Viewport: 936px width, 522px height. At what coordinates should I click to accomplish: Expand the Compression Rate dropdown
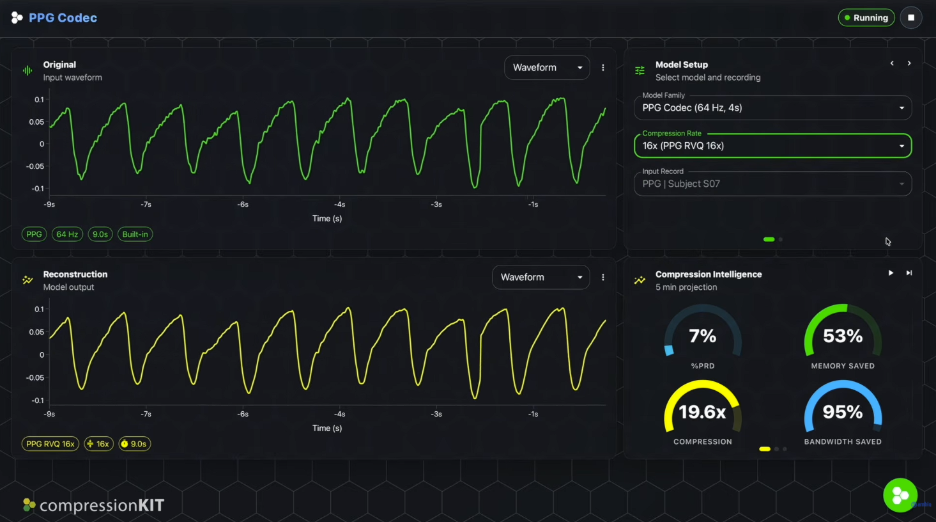pos(772,146)
